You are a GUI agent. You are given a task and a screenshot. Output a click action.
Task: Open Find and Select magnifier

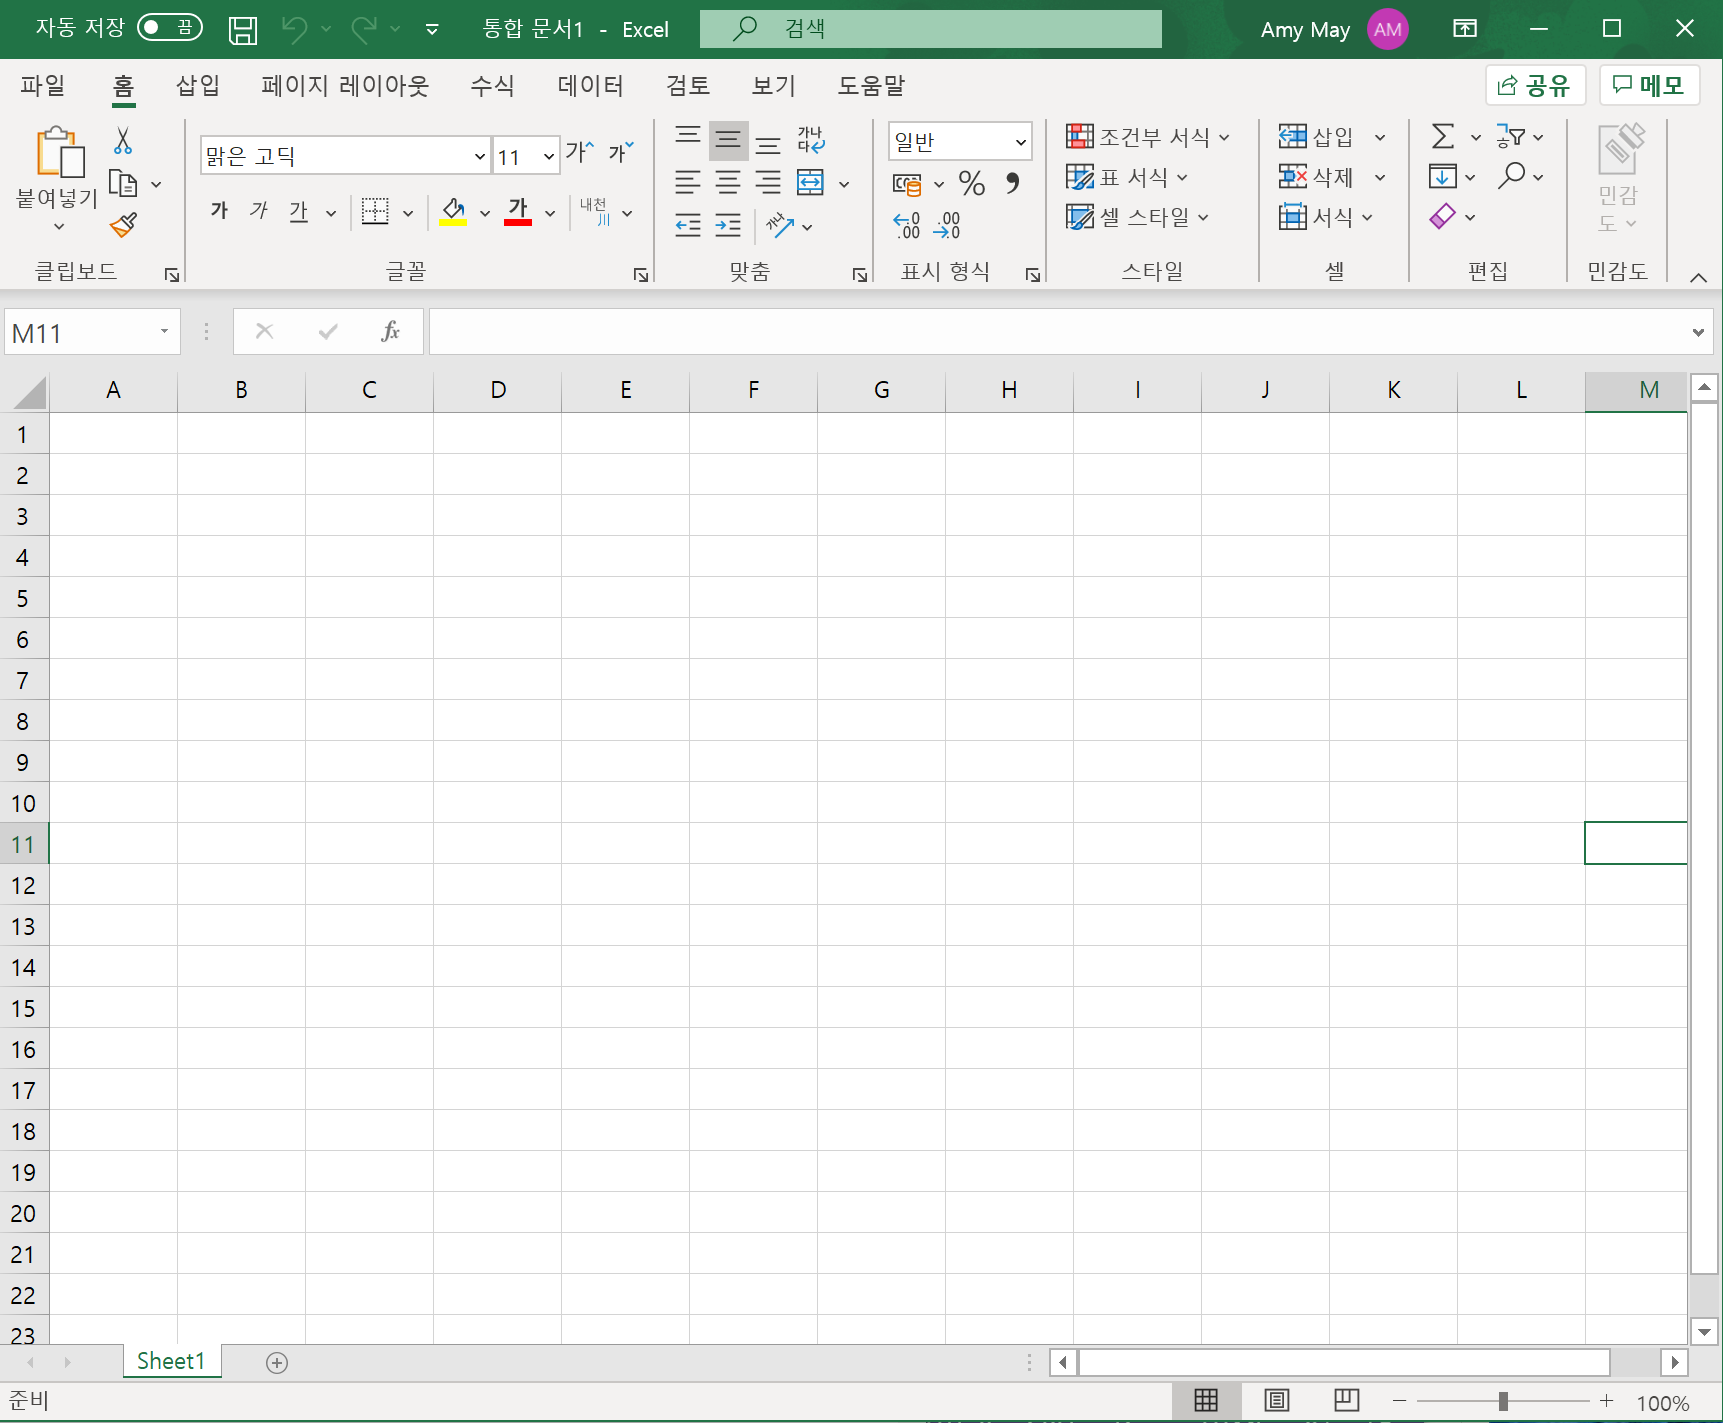pos(1511,176)
